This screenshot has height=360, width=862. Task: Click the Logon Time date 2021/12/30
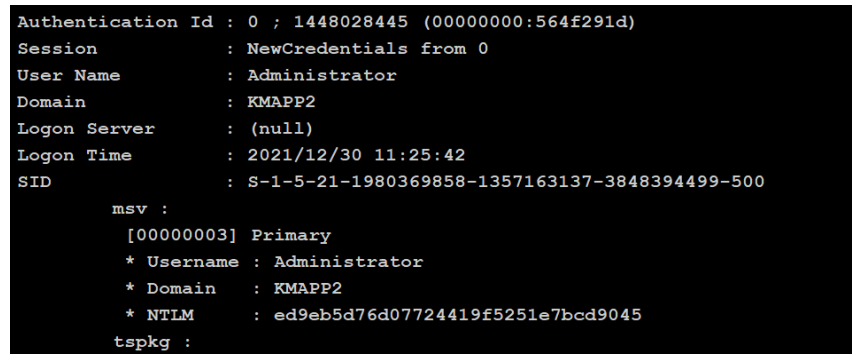[x=305, y=156]
